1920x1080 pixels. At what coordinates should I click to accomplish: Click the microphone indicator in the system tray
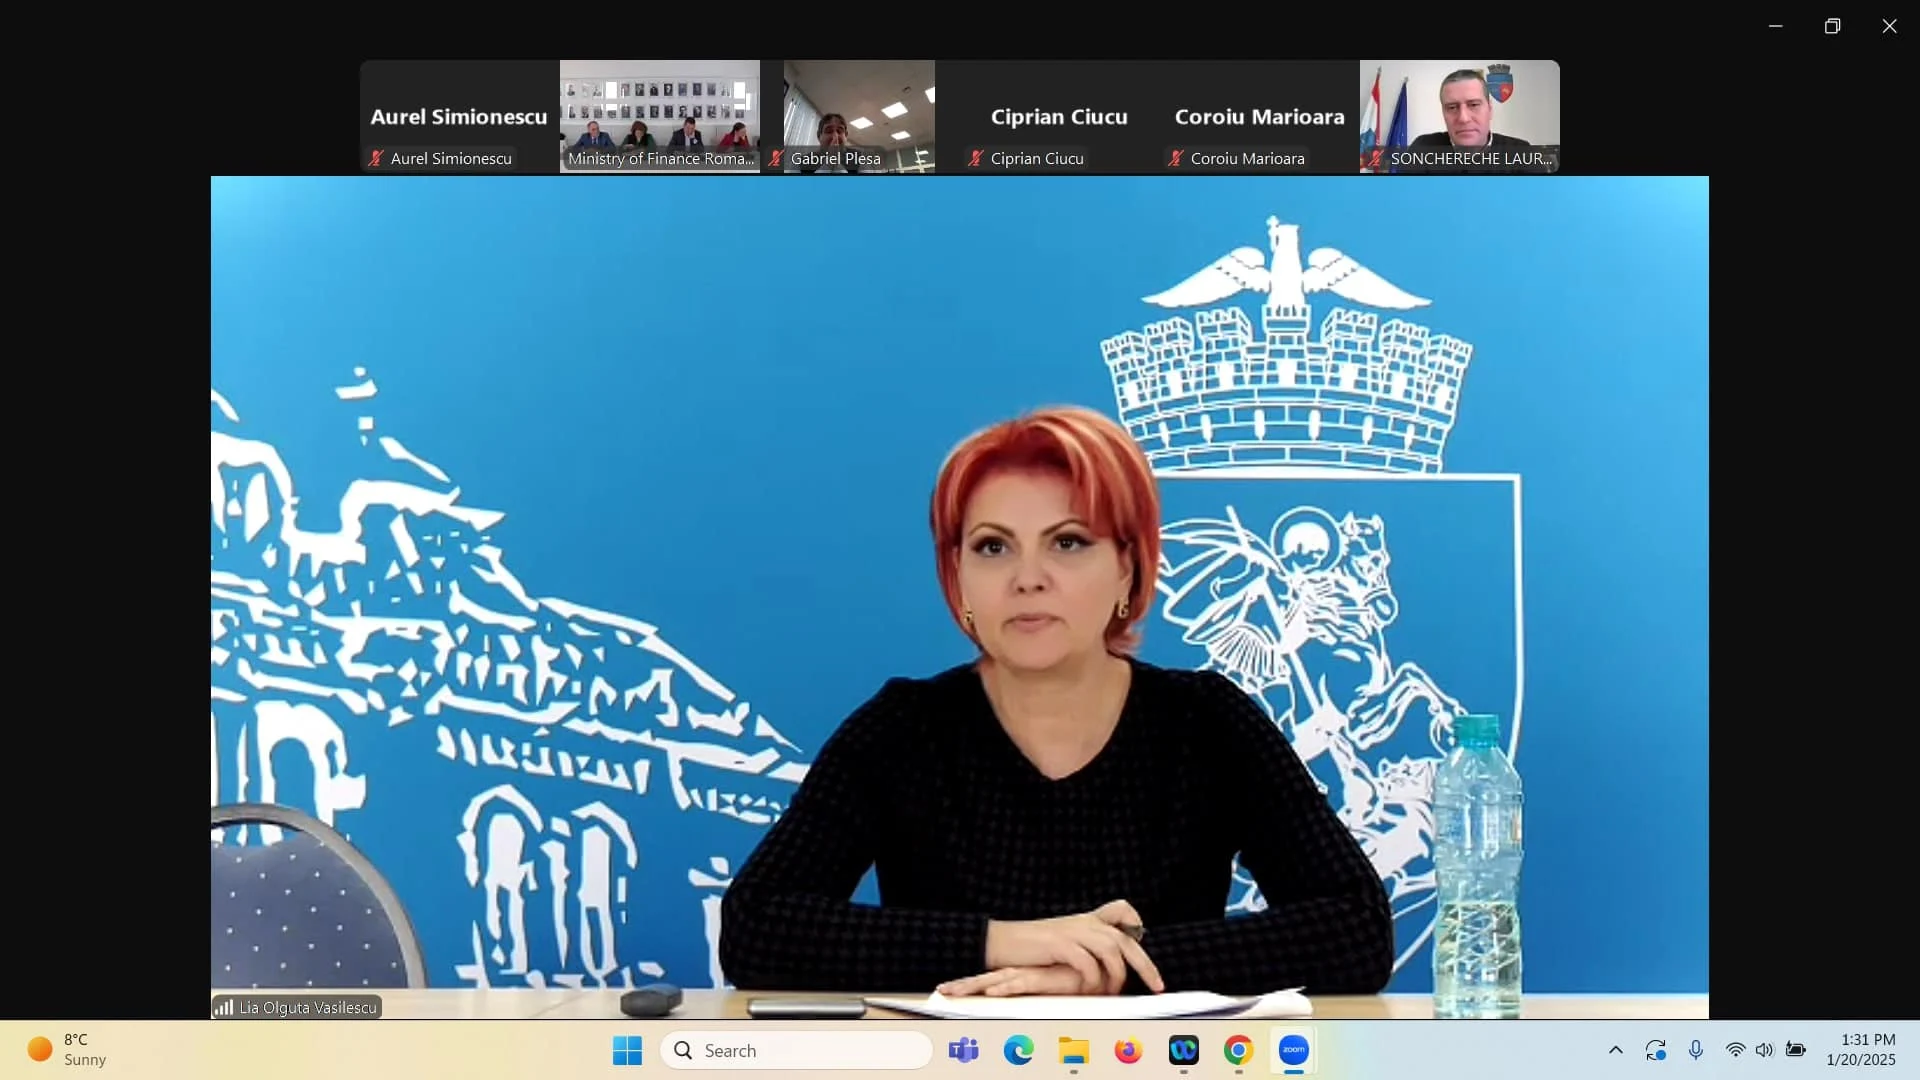coord(1697,1050)
